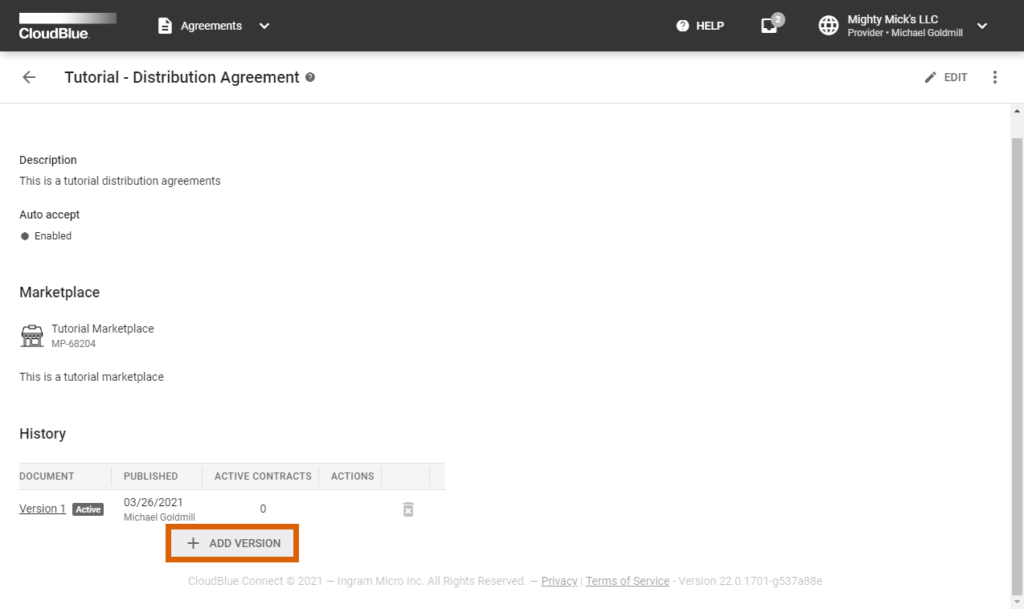Click the ADD VERSION button

[x=232, y=543]
